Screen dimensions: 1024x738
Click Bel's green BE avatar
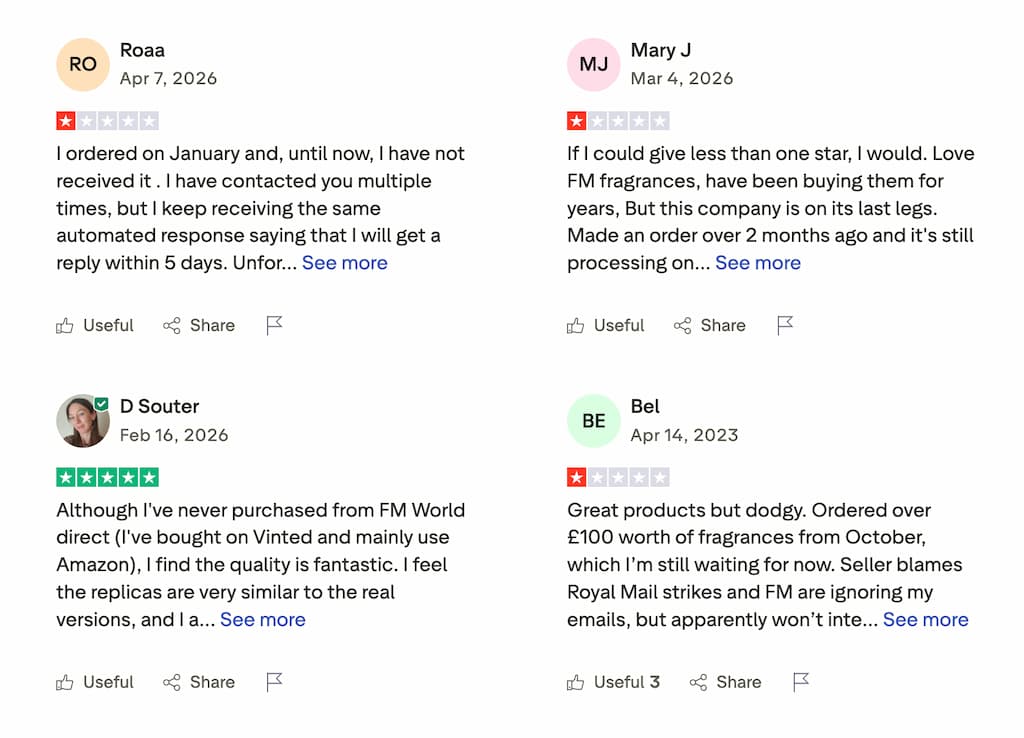[594, 421]
